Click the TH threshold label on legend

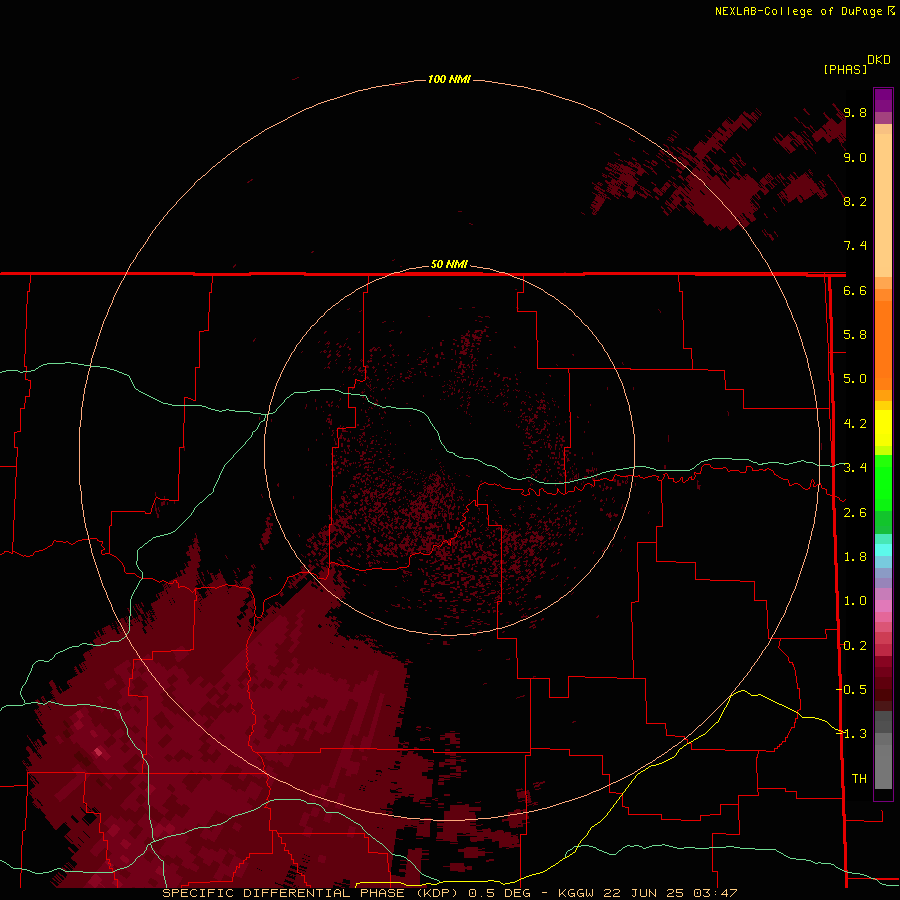pyautogui.click(x=859, y=779)
